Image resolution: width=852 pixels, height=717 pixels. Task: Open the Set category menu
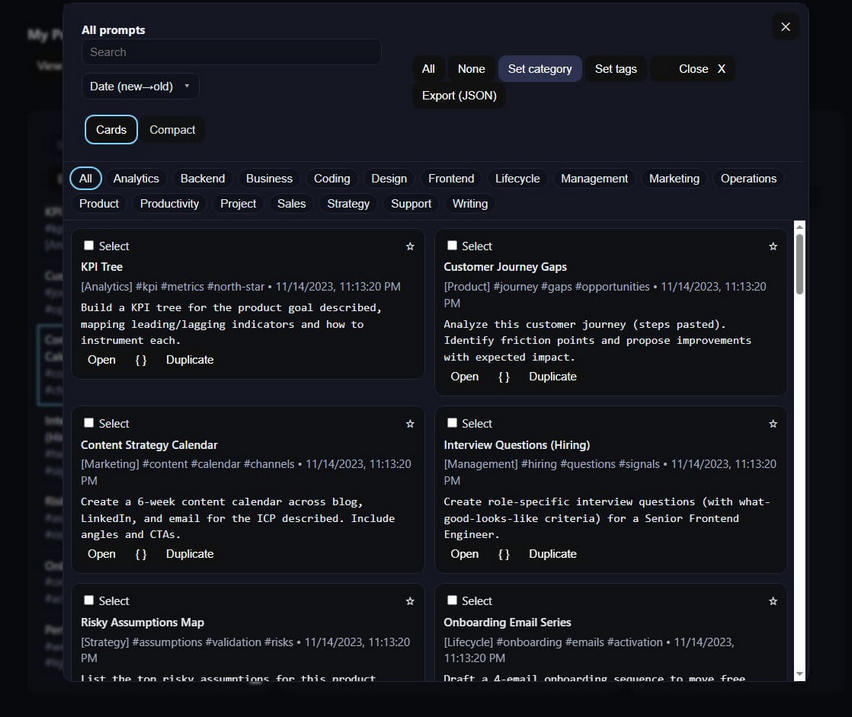pyautogui.click(x=540, y=69)
